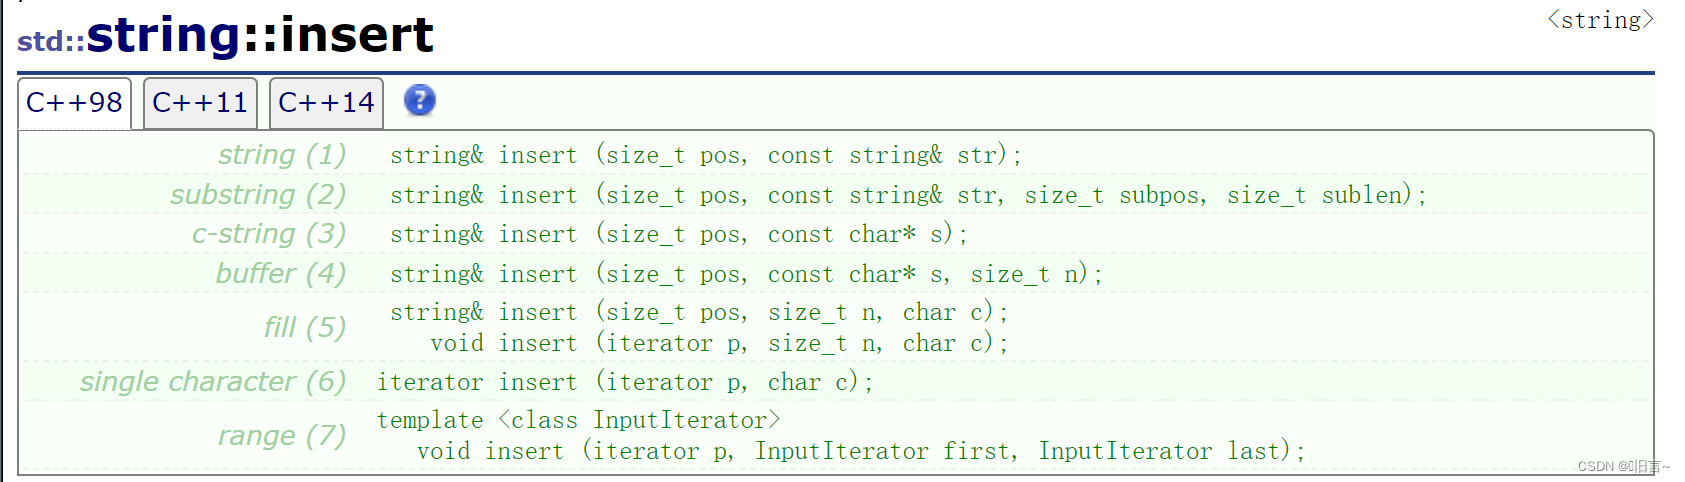
Task: Select the buffer (4) overload label
Action: [x=281, y=273]
